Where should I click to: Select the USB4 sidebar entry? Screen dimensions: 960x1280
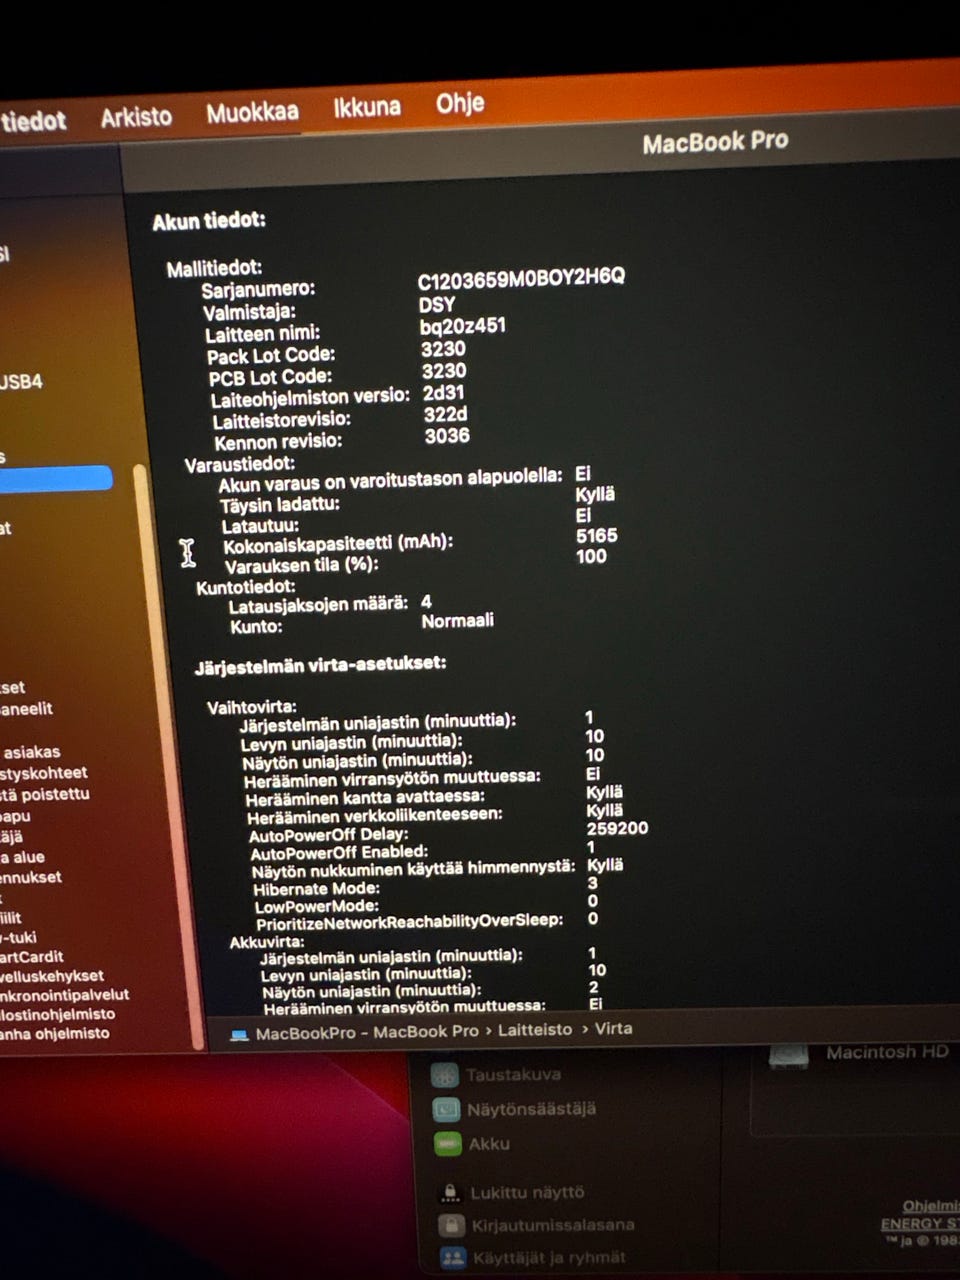(21, 381)
